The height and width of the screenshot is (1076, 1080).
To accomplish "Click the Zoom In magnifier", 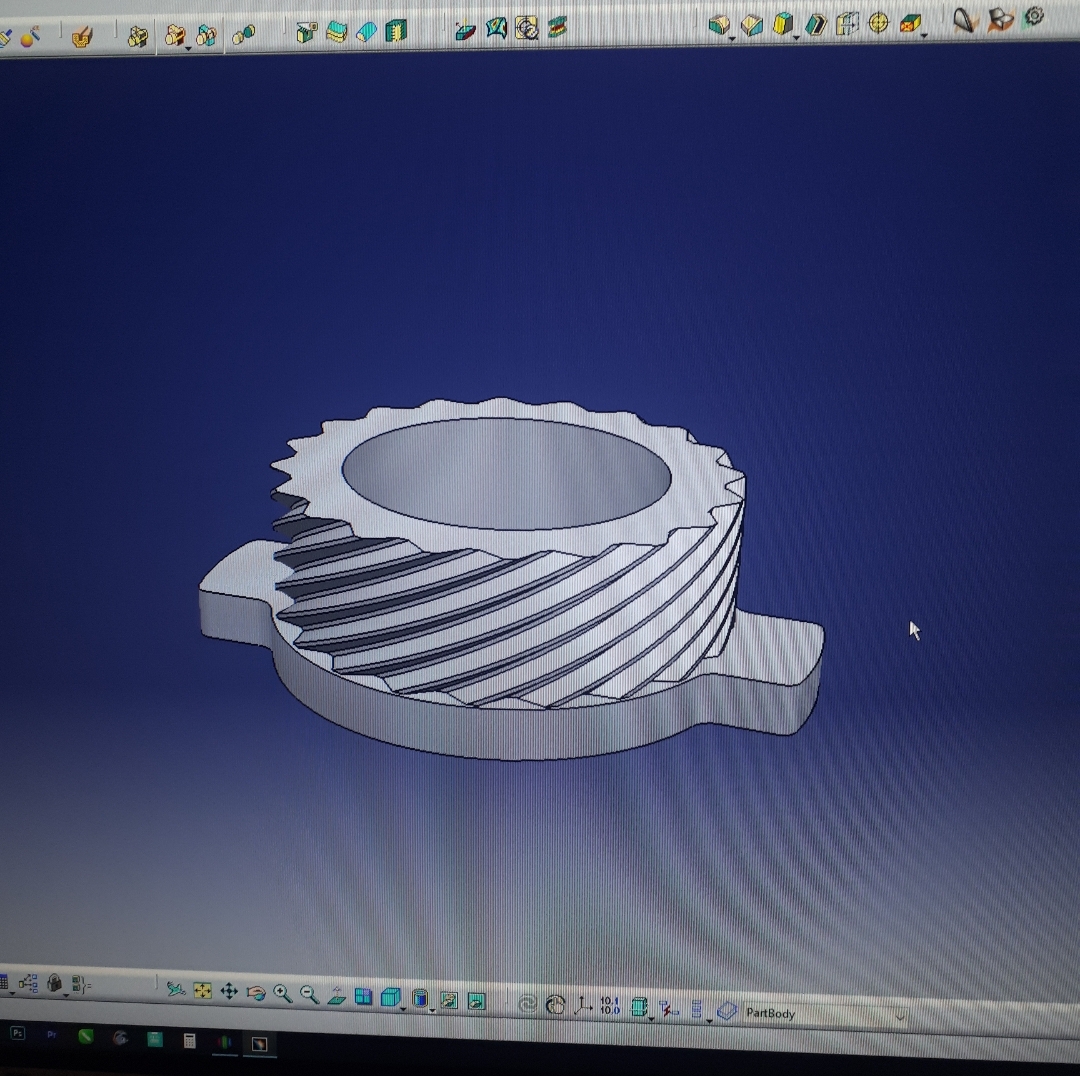I will (282, 993).
